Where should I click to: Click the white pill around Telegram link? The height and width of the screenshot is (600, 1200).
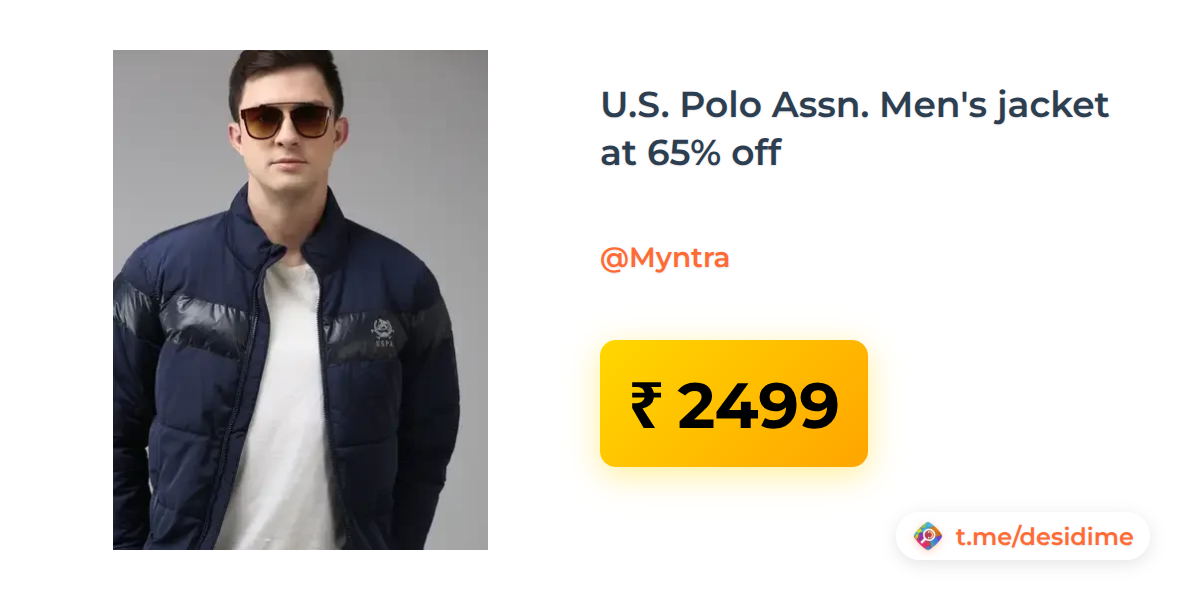click(1023, 537)
